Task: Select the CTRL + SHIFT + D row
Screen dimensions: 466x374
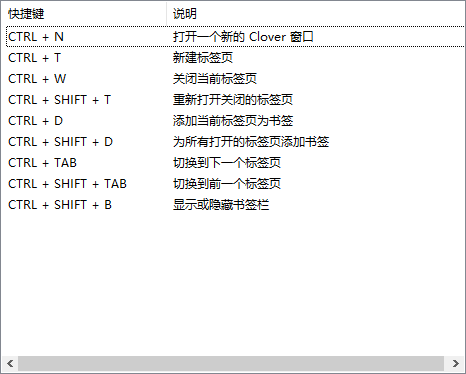Action: pos(235,142)
